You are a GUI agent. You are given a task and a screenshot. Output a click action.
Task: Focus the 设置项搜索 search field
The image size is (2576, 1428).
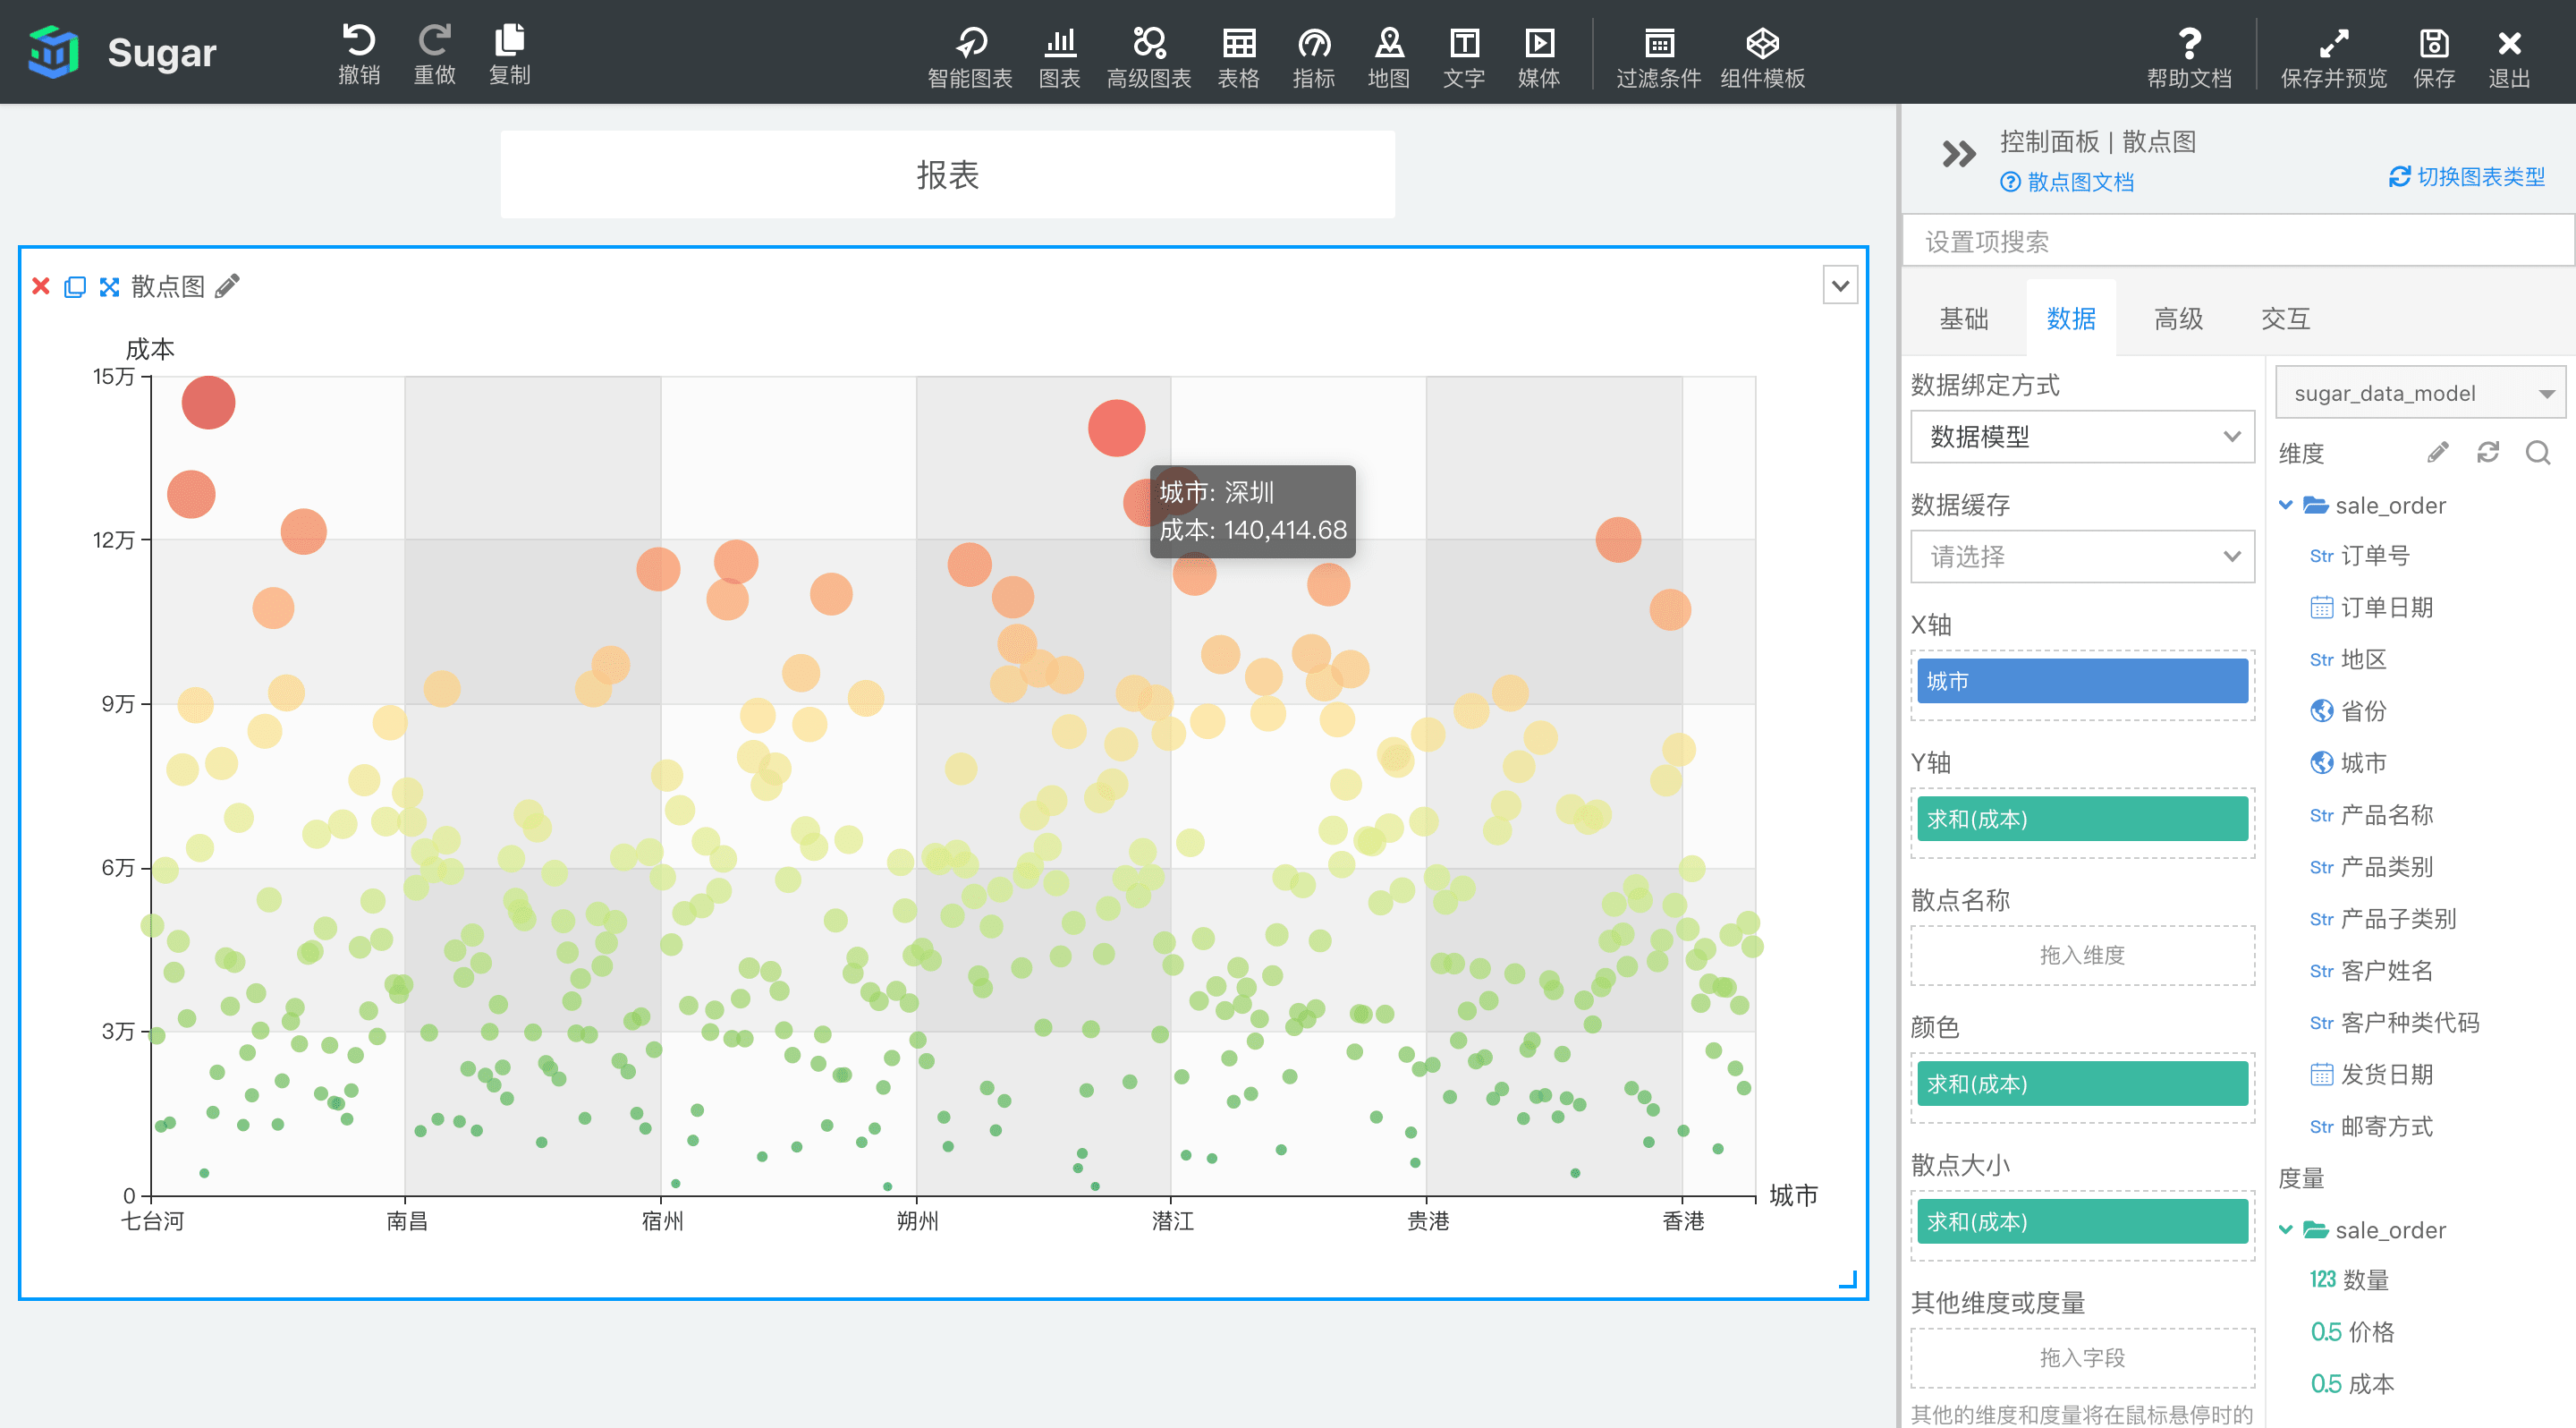pos(2238,241)
